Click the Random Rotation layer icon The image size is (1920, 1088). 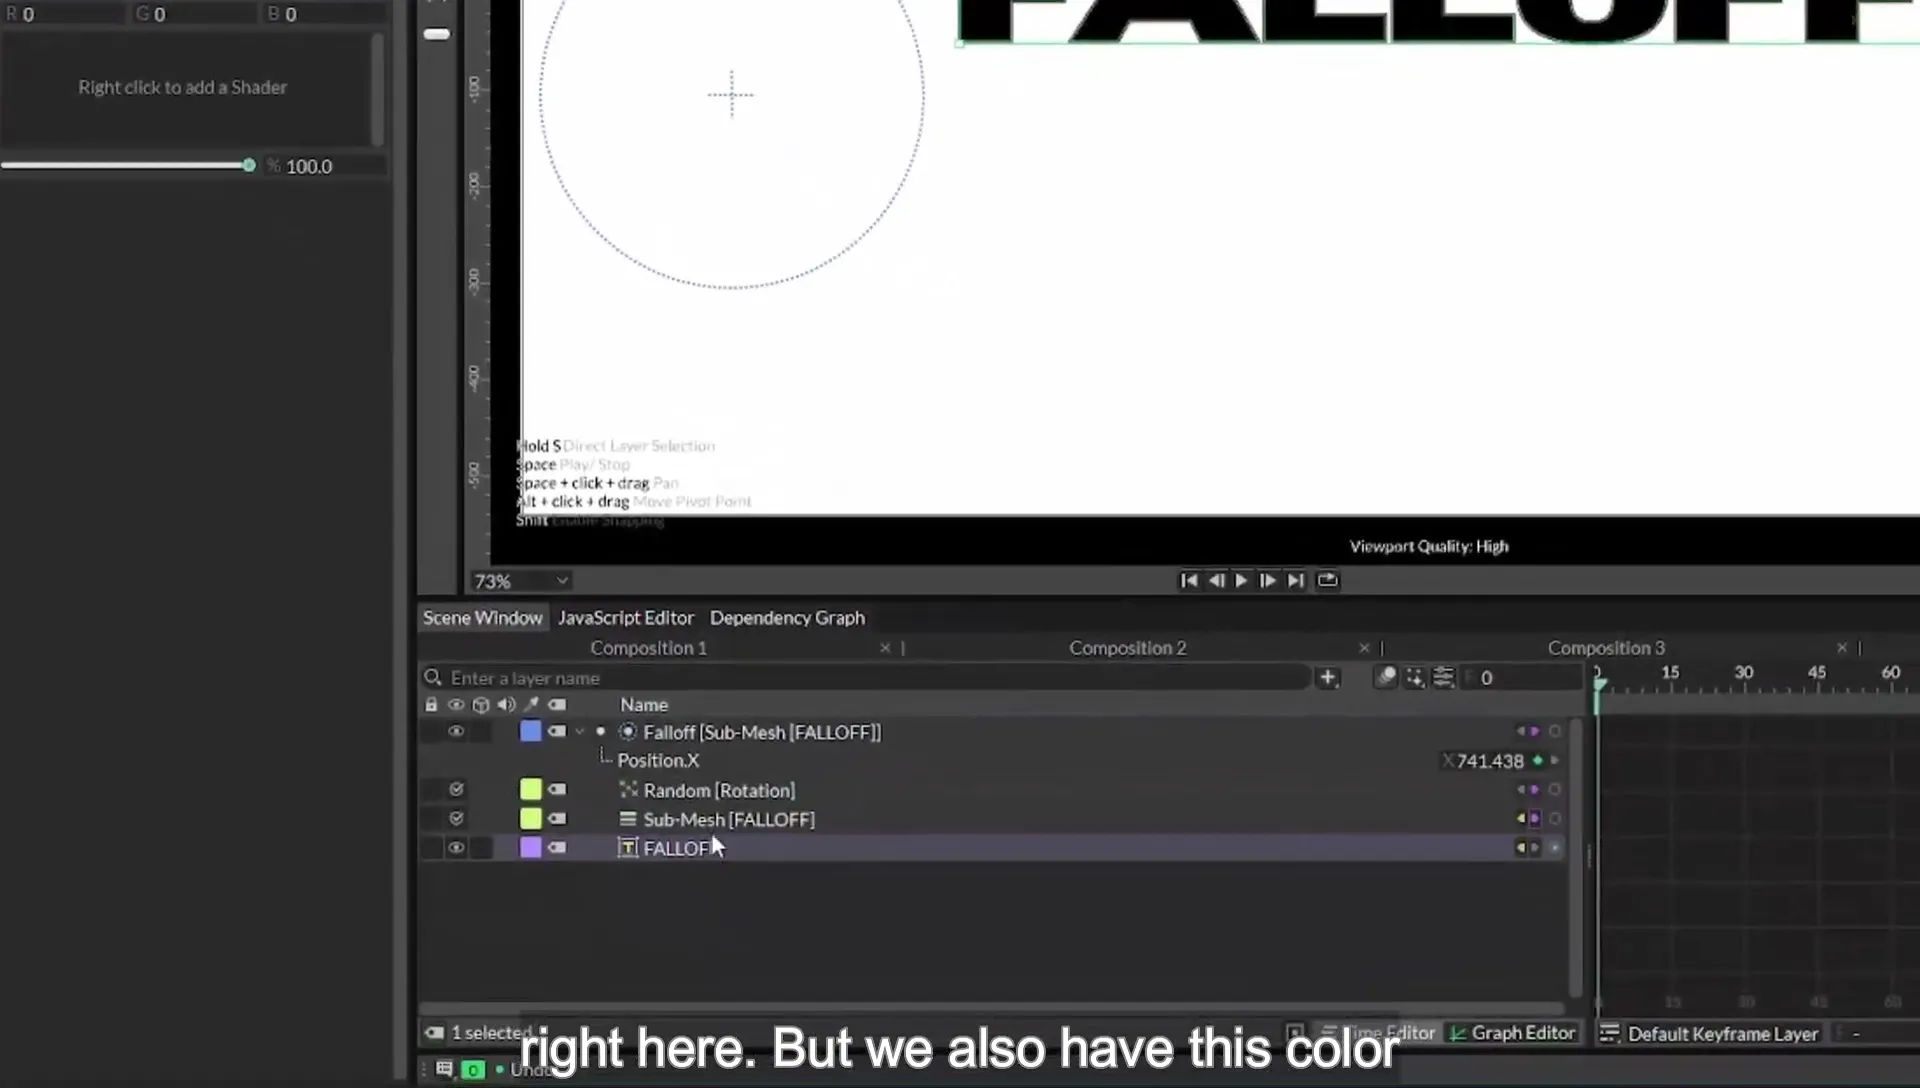point(628,790)
